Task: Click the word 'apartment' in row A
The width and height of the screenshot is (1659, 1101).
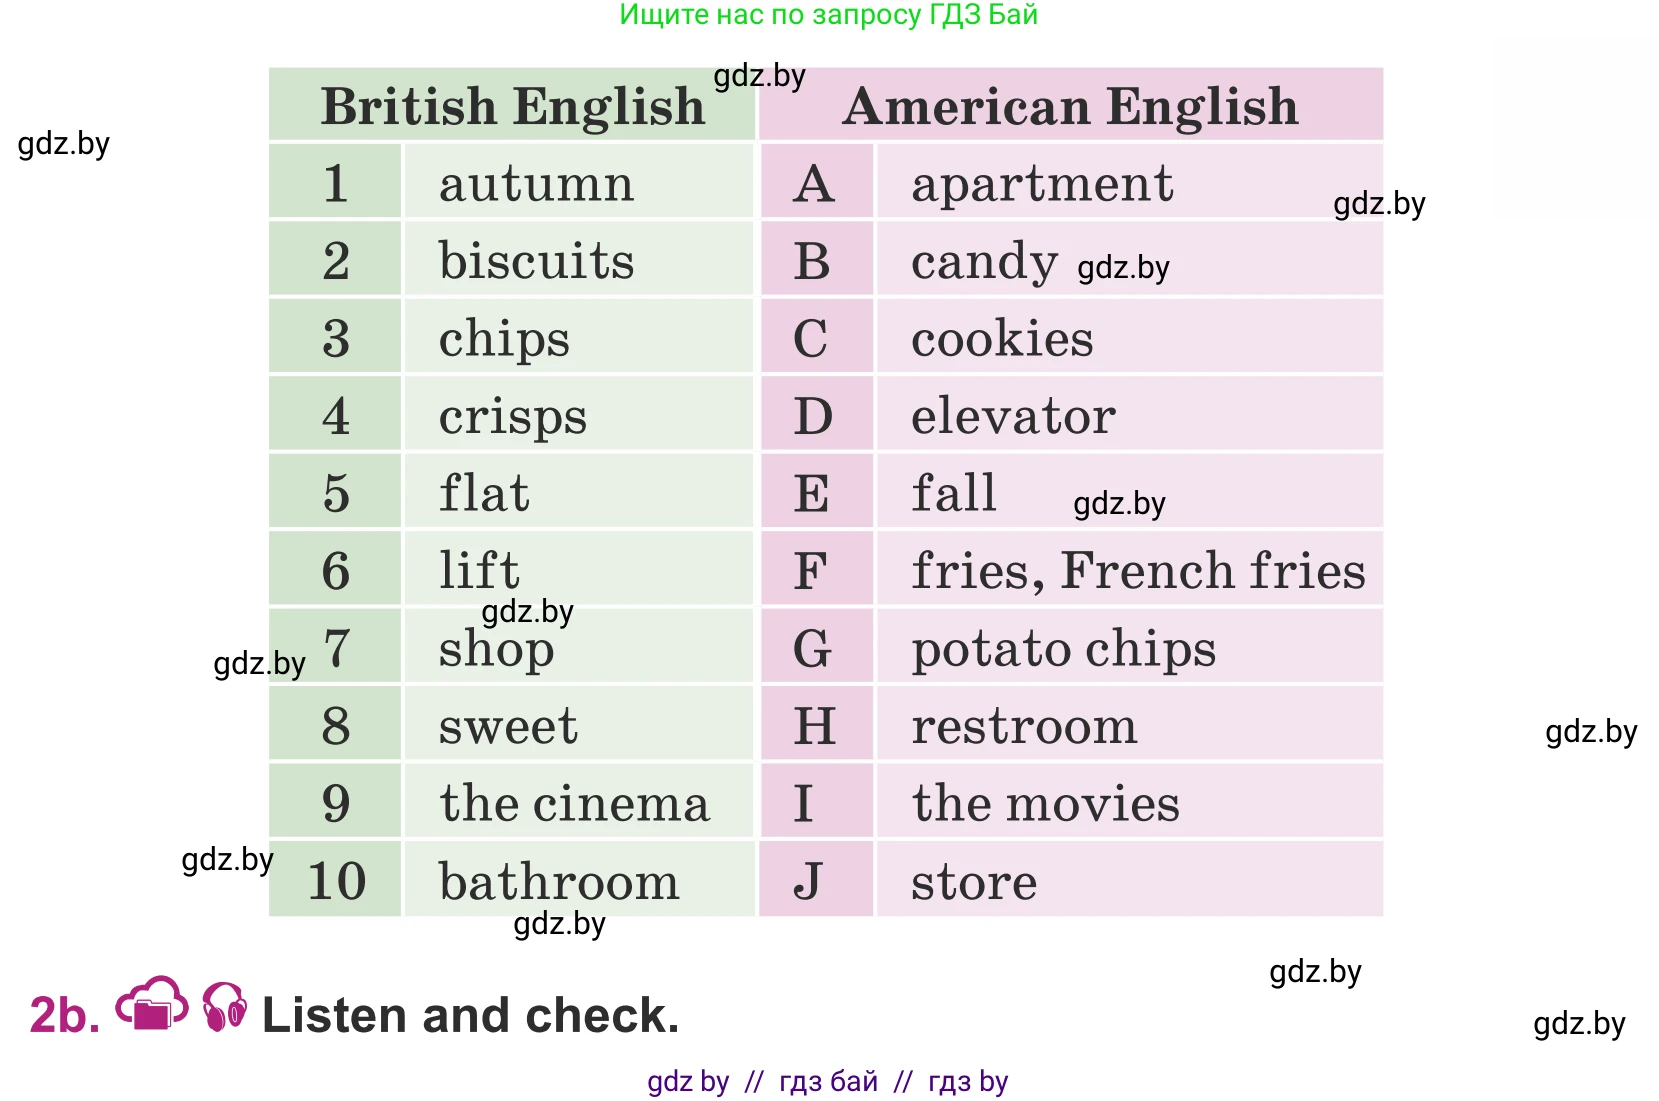Action: pos(1042,184)
